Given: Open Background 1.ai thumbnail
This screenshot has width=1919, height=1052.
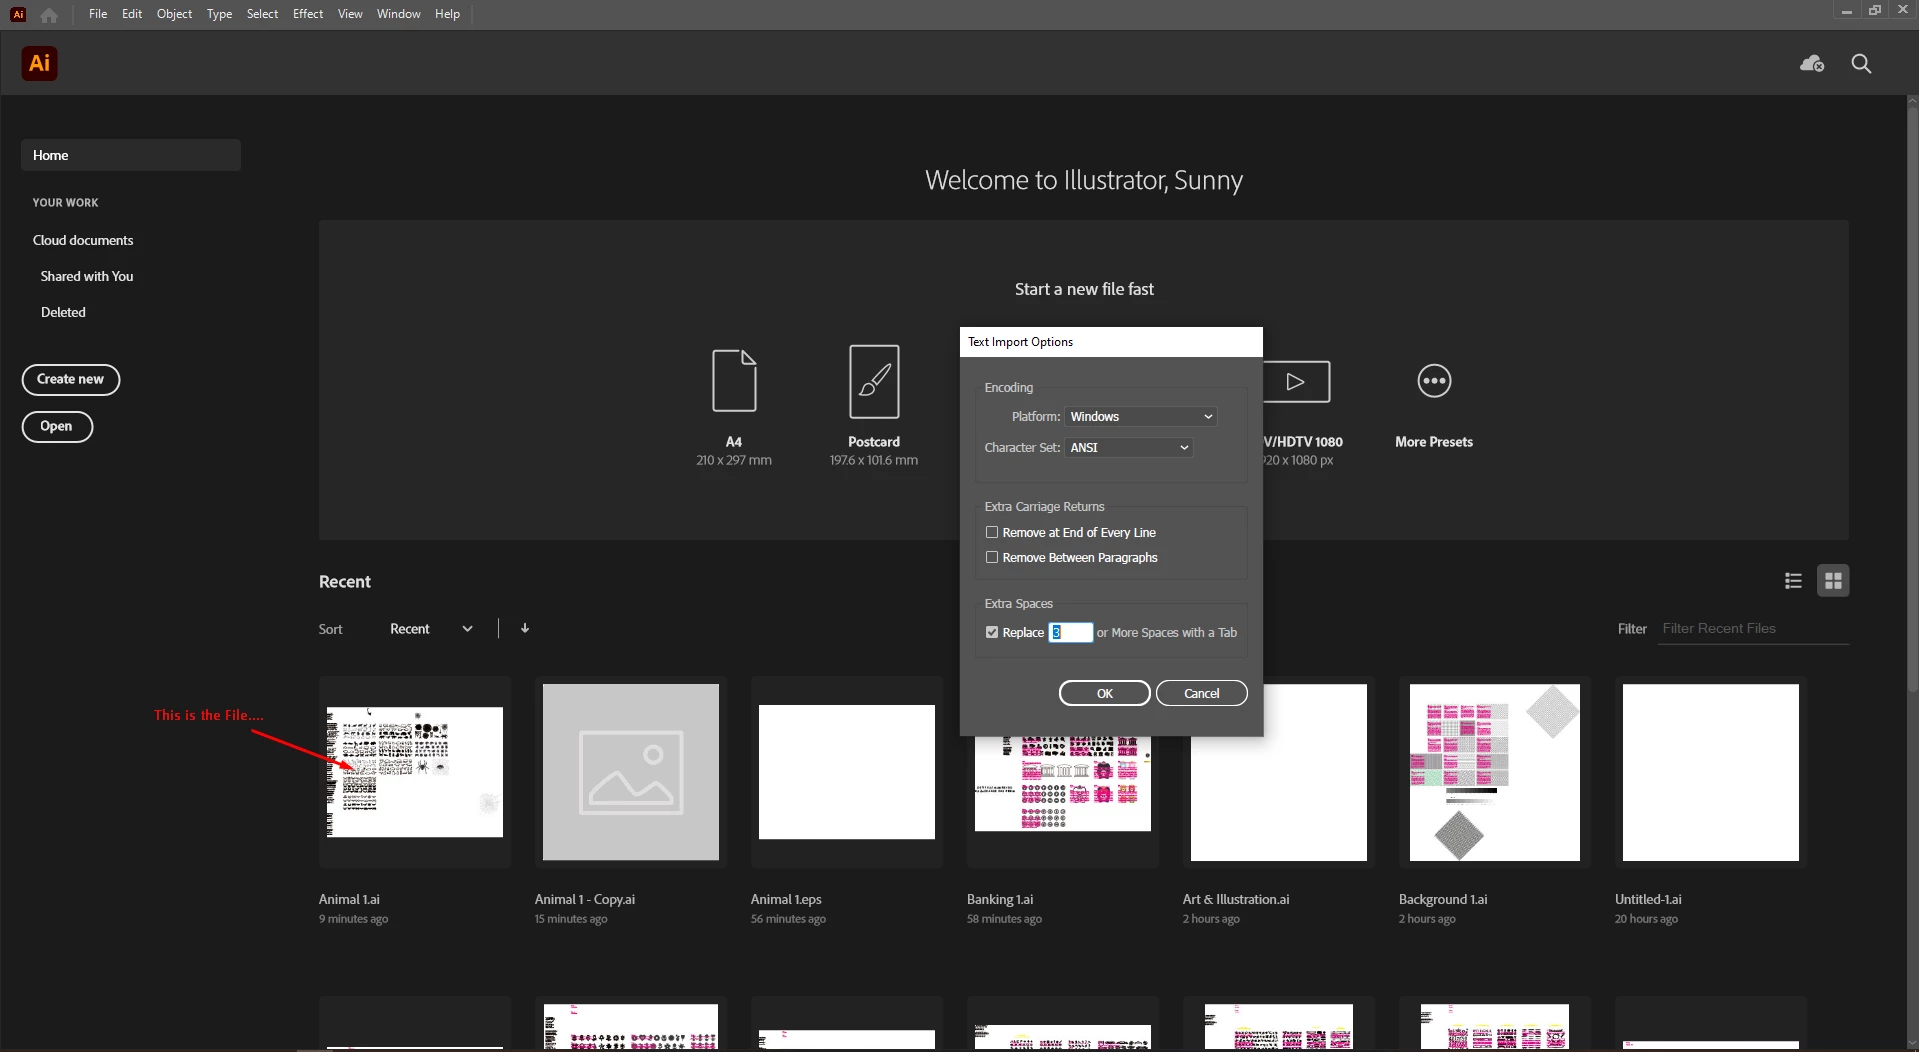Looking at the screenshot, I should pos(1495,772).
